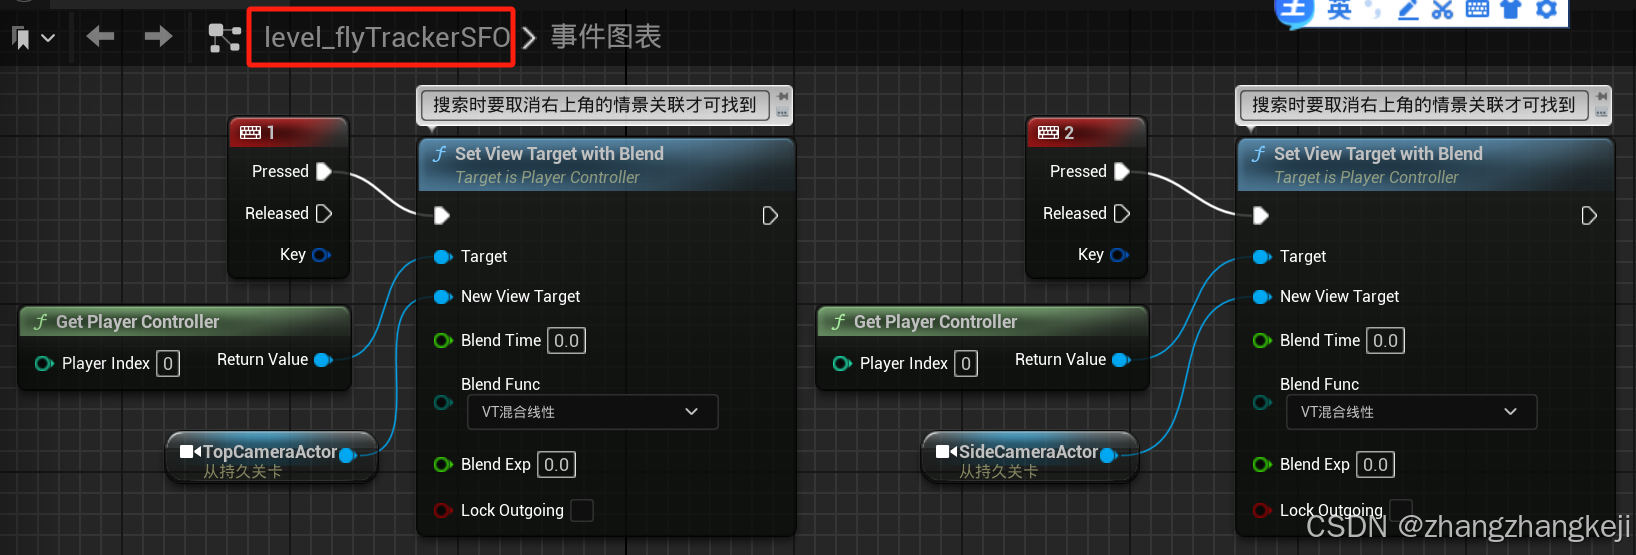The image size is (1636, 555).
Task: Open Blend Func dropdown on key 2's node
Action: point(1411,412)
